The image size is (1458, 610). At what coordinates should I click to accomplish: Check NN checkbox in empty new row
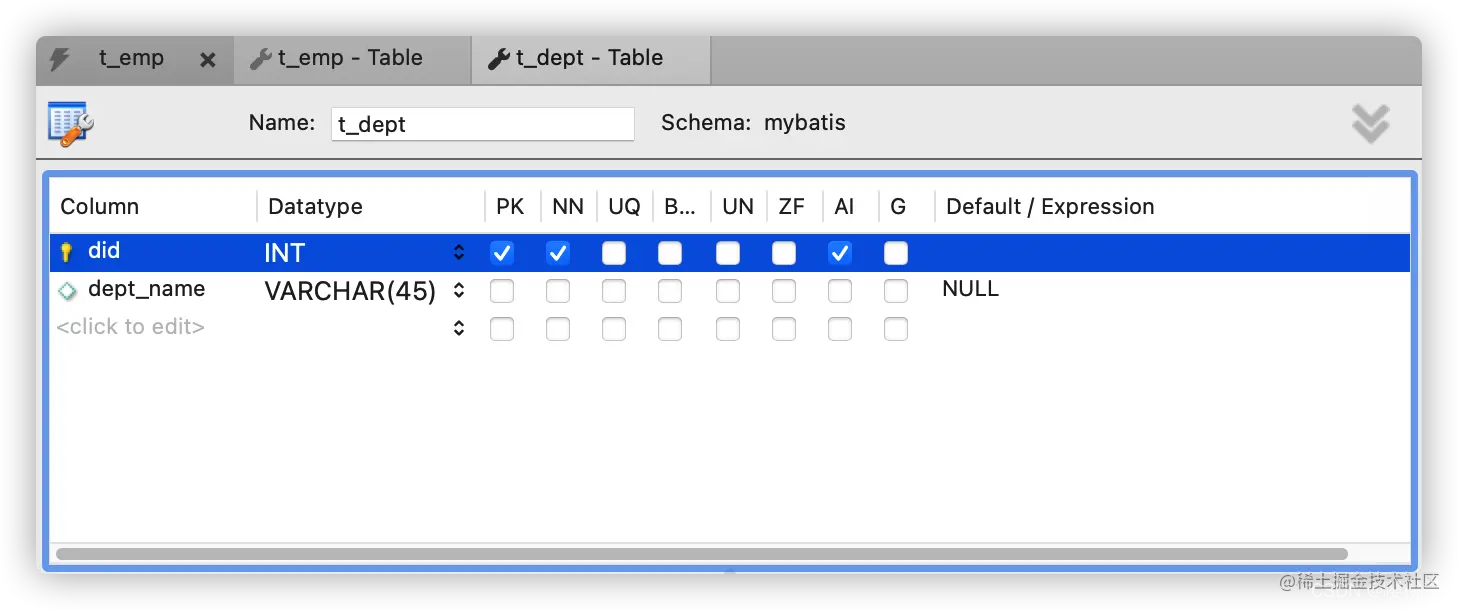[558, 329]
